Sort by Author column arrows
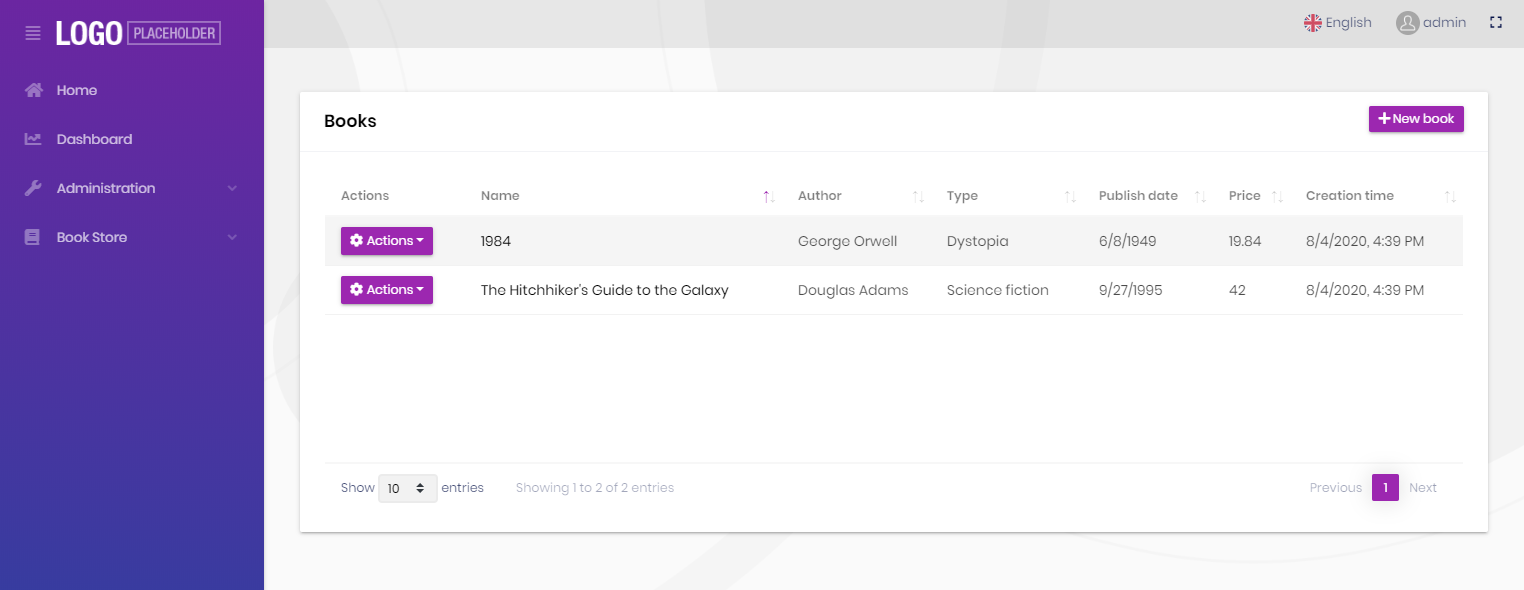The height and width of the screenshot is (590, 1524). [918, 196]
